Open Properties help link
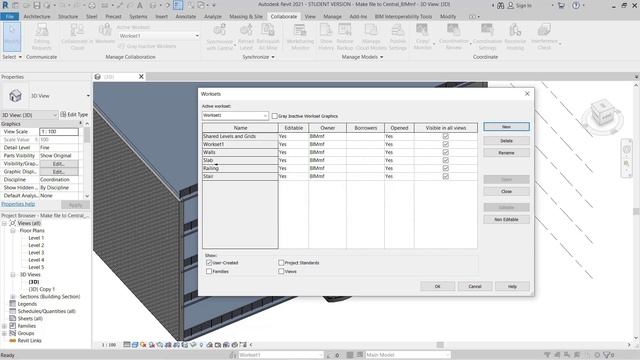 tap(18, 204)
